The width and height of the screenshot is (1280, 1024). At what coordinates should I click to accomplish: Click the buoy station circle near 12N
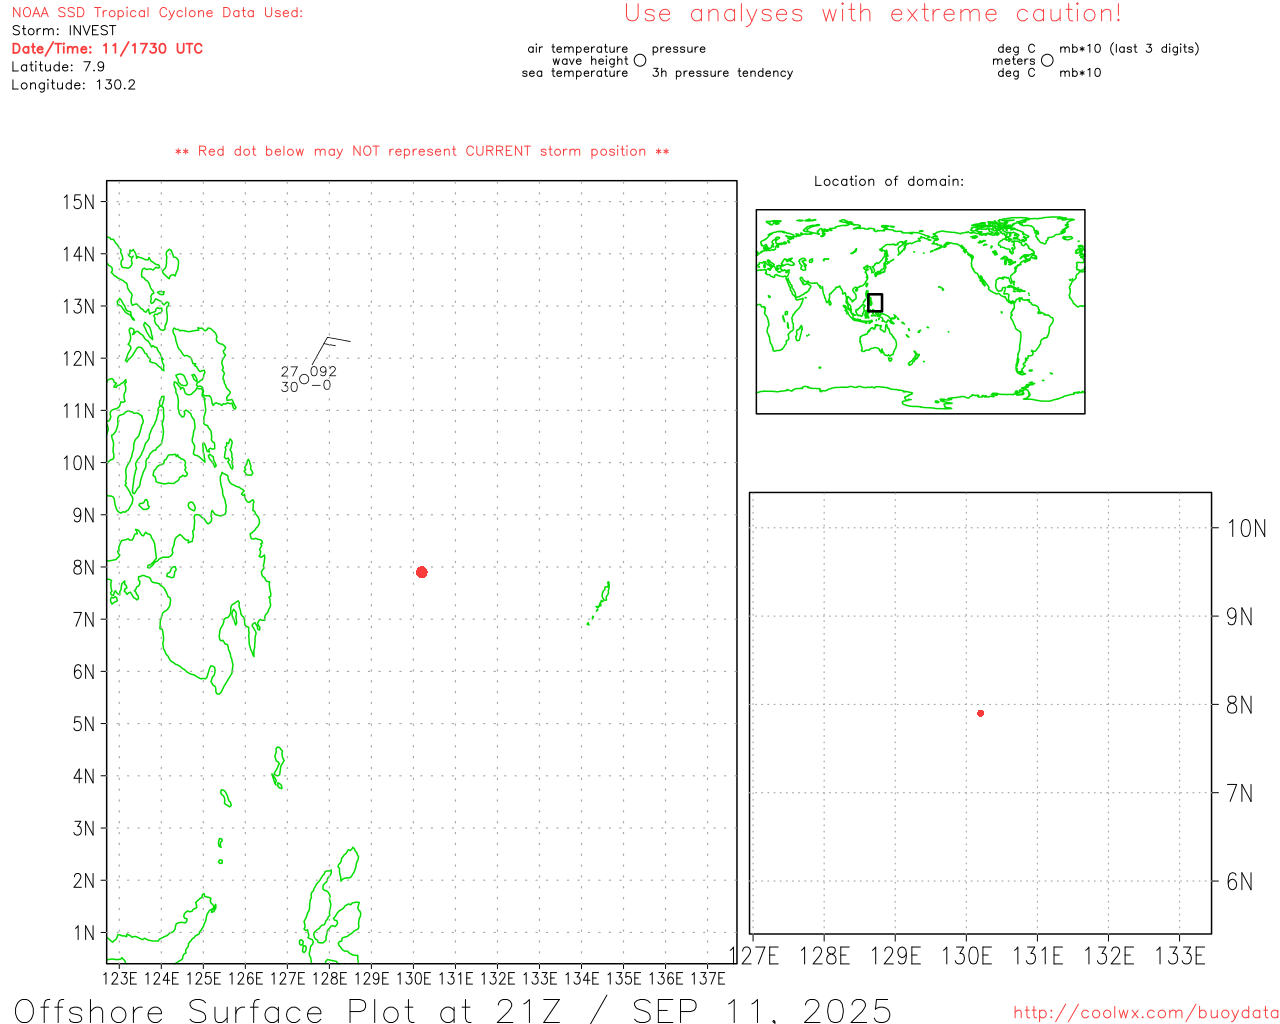tap(304, 379)
